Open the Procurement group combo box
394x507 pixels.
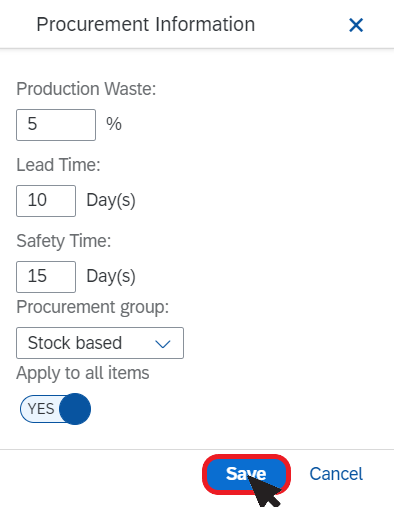(100, 343)
